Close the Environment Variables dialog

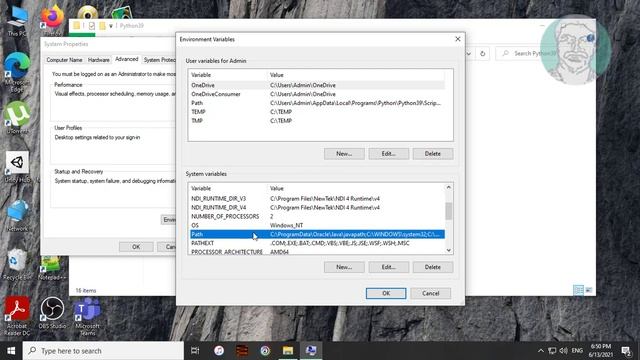(458, 39)
